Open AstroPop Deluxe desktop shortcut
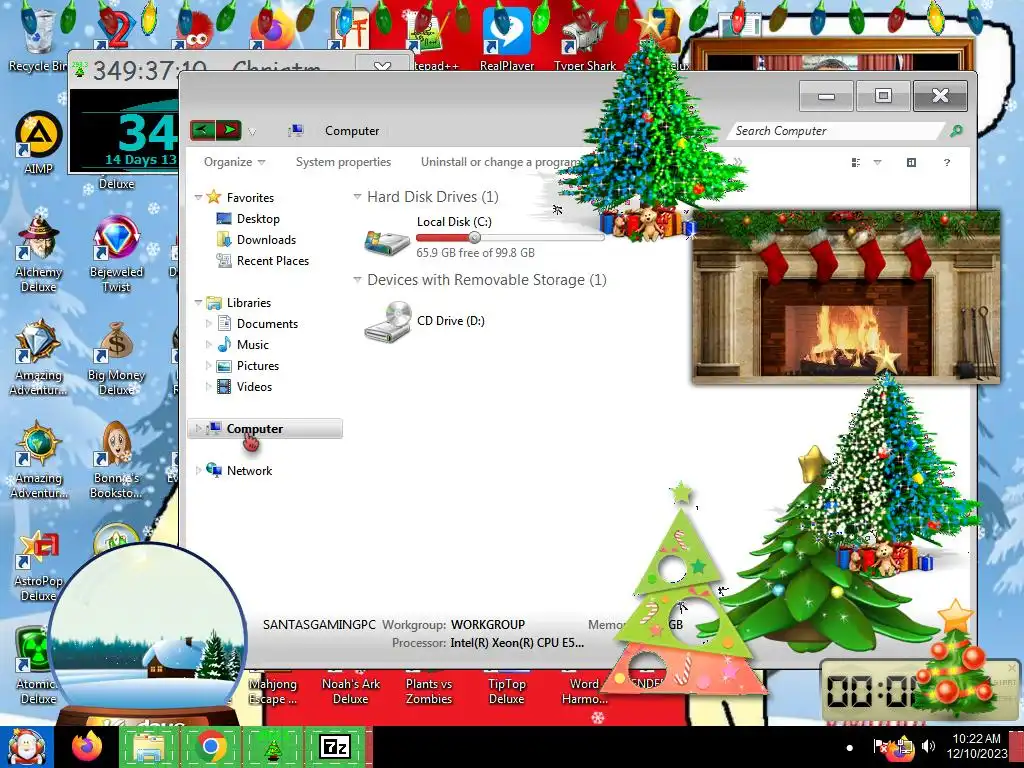Image resolution: width=1024 pixels, height=768 pixels. (x=38, y=566)
